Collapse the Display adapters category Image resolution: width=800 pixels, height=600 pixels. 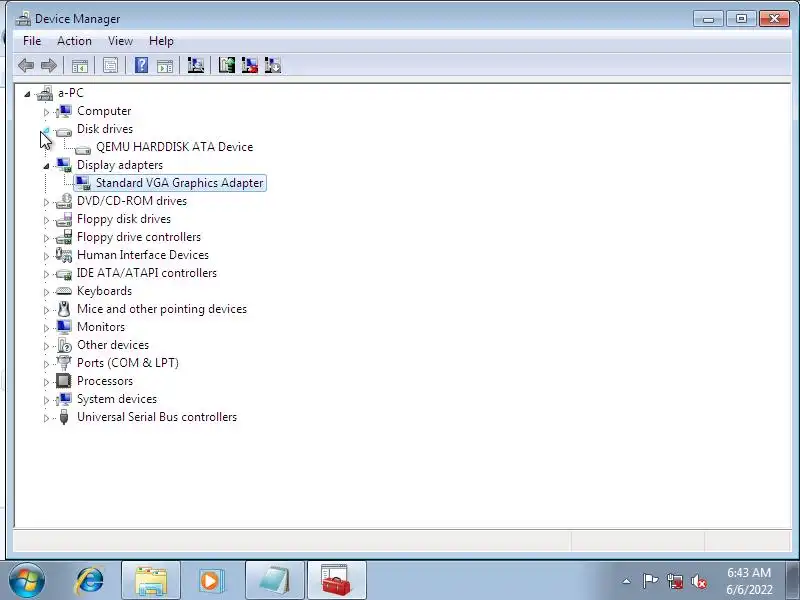(46, 166)
